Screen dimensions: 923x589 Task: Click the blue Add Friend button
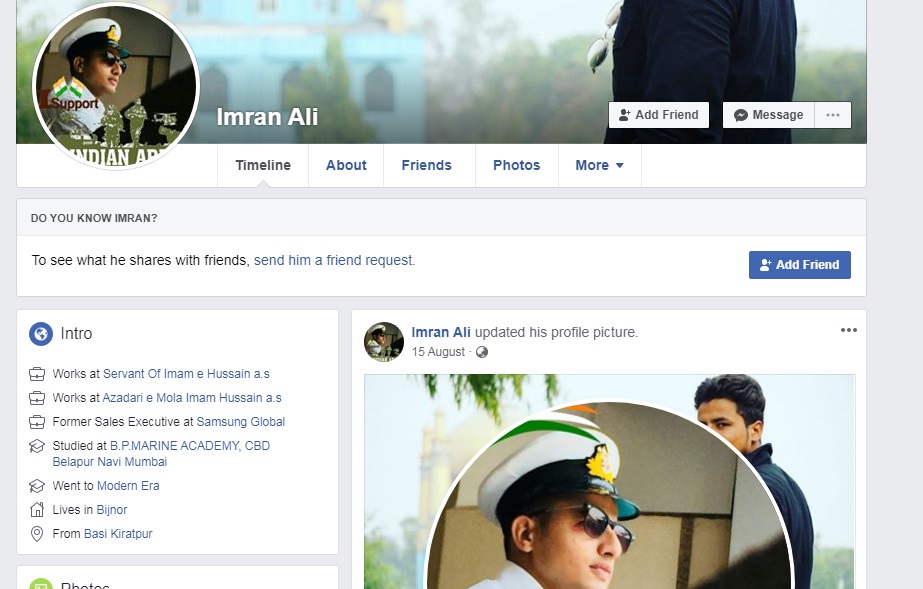pyautogui.click(x=799, y=265)
